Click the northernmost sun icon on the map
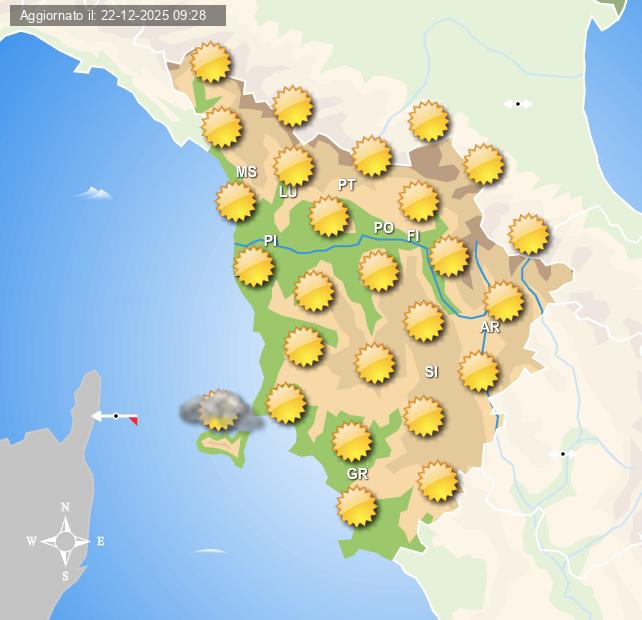This screenshot has height=620, width=642. click(210, 62)
